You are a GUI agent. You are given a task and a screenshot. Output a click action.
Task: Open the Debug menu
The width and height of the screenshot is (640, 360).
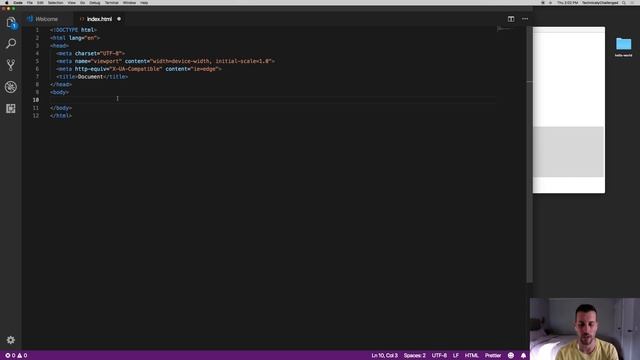click(x=95, y=2)
